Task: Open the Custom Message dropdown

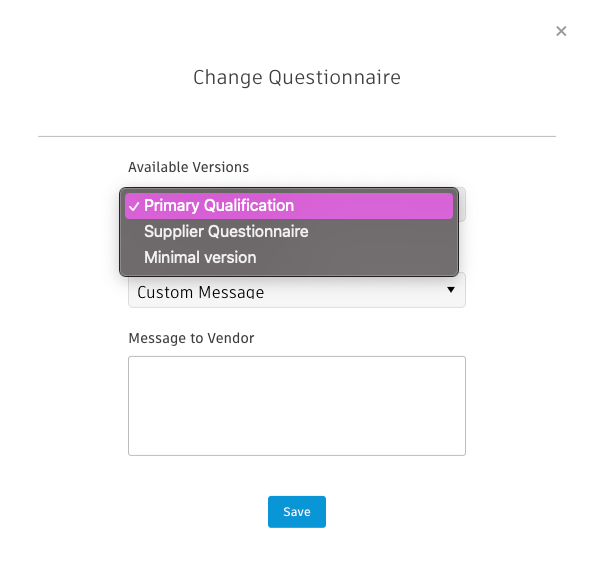Action: pos(297,292)
